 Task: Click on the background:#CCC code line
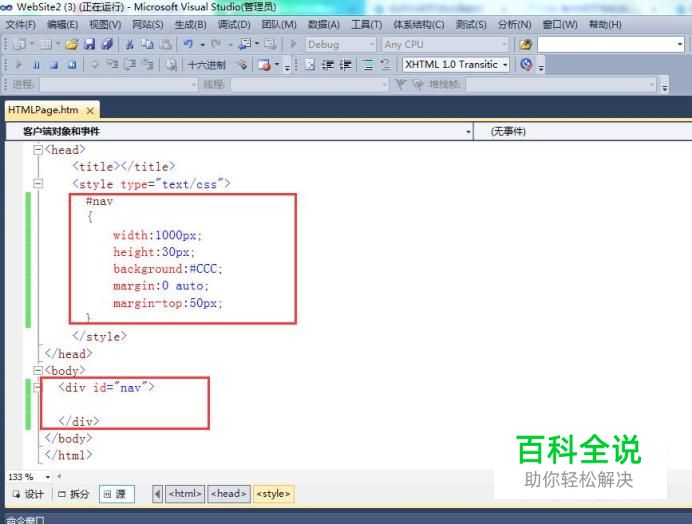pyautogui.click(x=168, y=268)
